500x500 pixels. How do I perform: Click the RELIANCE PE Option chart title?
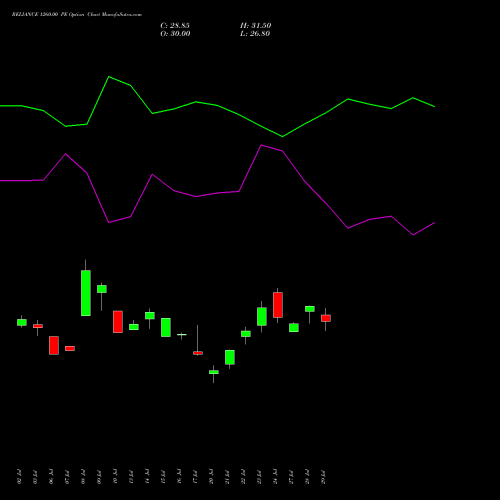pyautogui.click(x=77, y=15)
